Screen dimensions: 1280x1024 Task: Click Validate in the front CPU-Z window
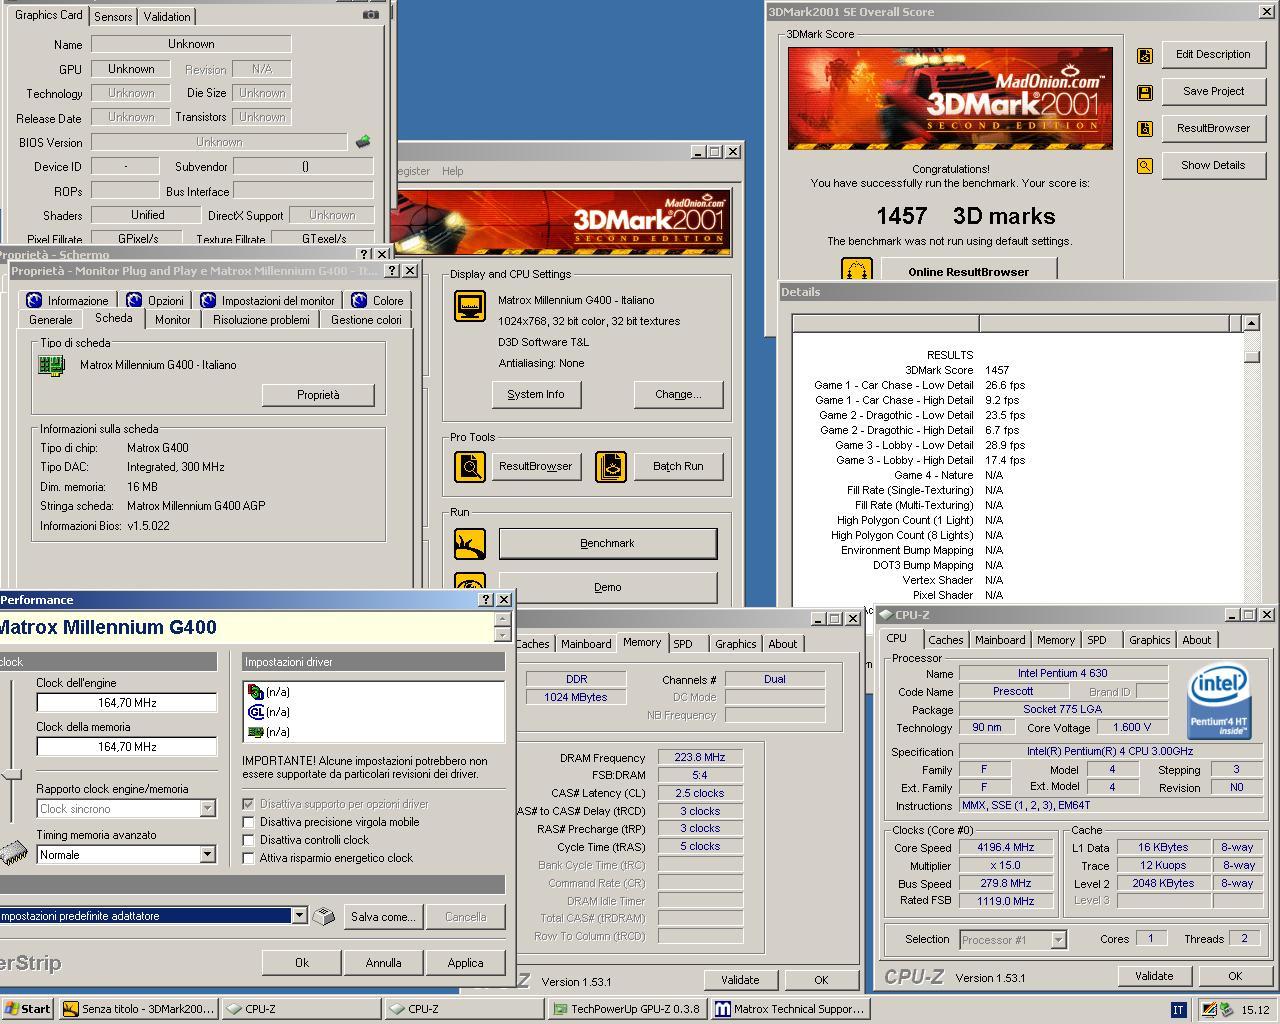coord(1154,976)
